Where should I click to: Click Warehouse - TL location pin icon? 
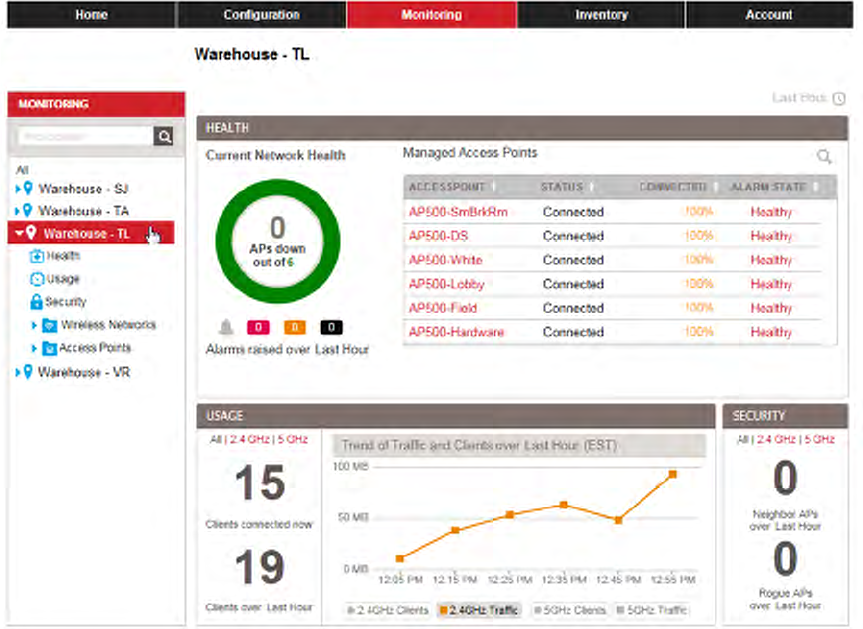(x=31, y=232)
